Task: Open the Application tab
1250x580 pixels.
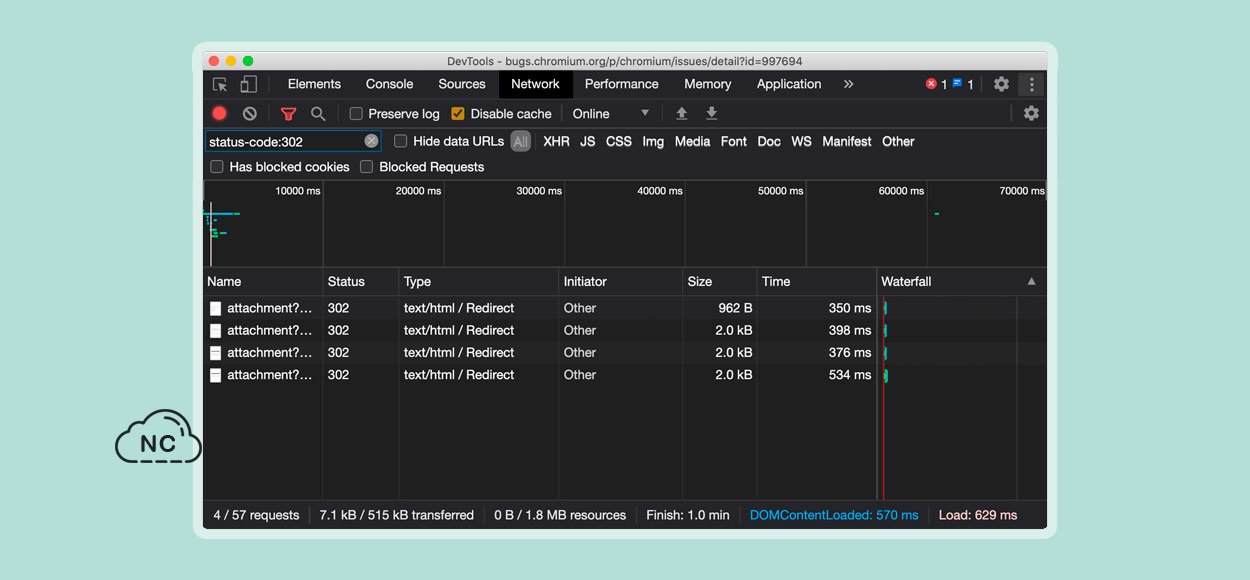Action: [x=789, y=85]
